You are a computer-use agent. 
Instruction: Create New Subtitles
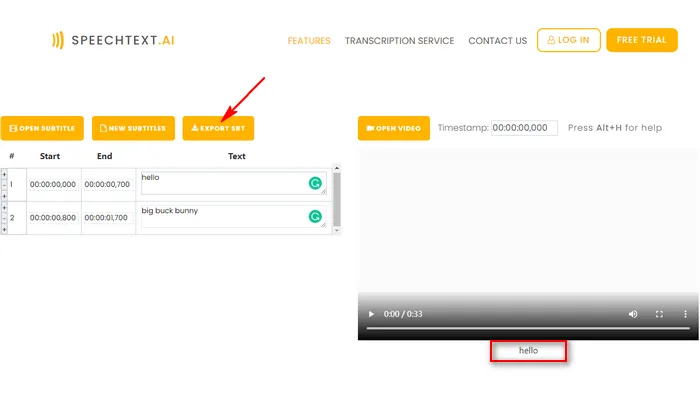pos(132,128)
